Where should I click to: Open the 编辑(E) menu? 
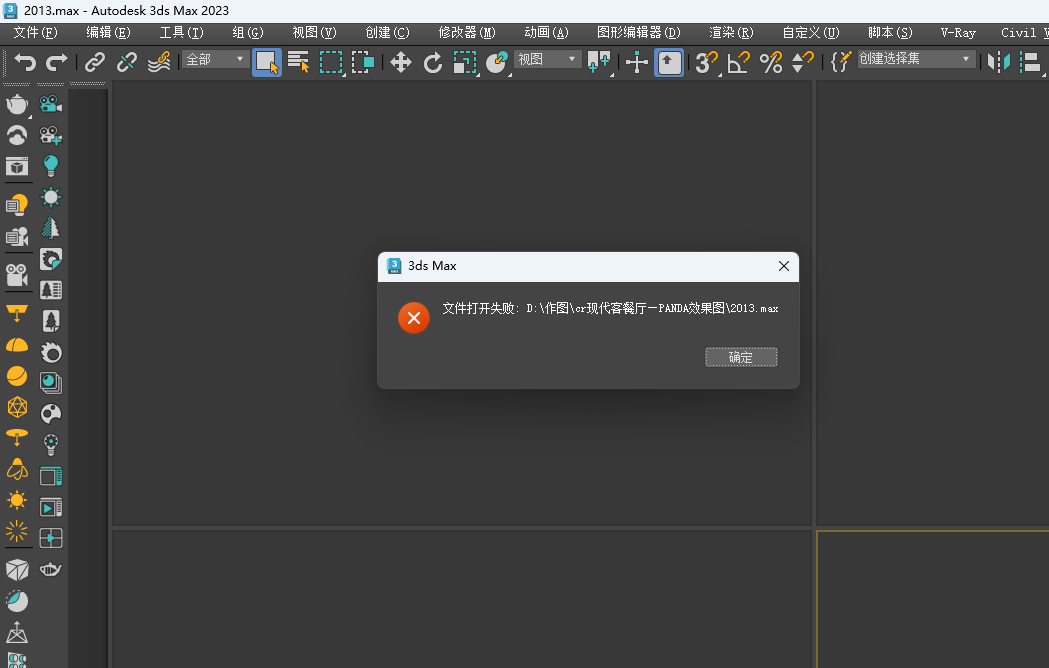(x=108, y=32)
